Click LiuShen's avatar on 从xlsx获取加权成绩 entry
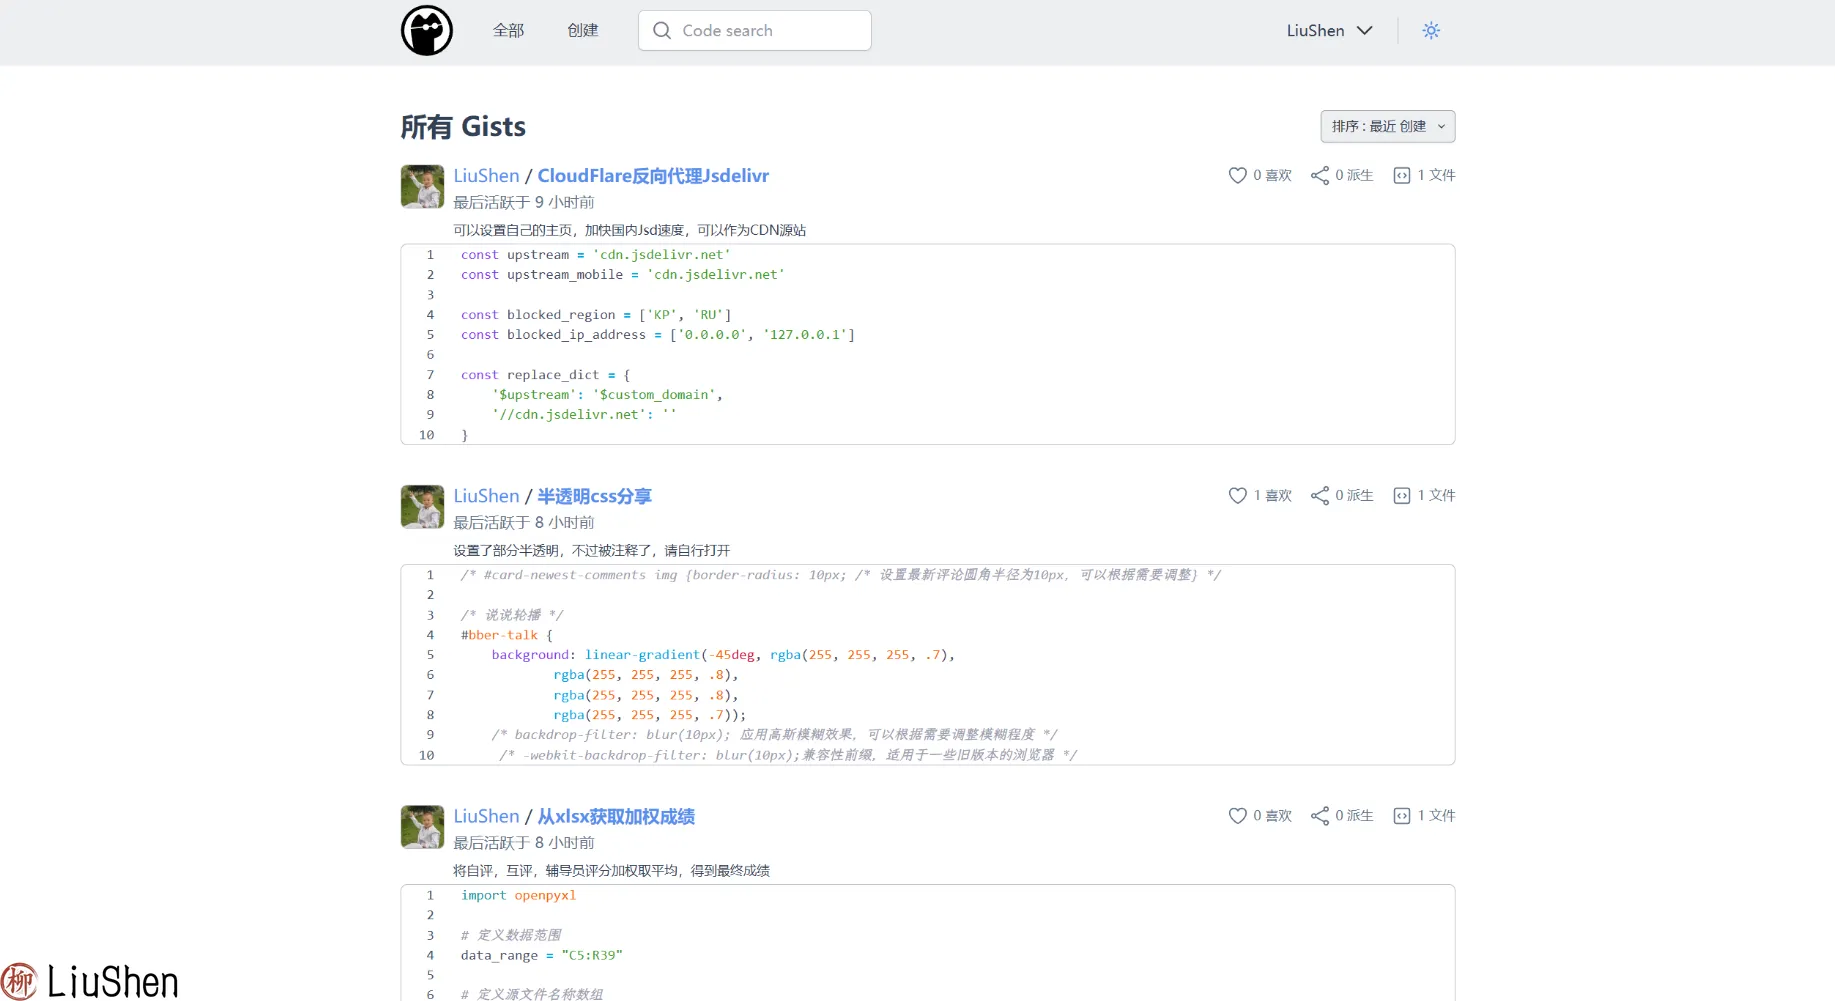The height and width of the screenshot is (1001, 1835). (x=421, y=827)
